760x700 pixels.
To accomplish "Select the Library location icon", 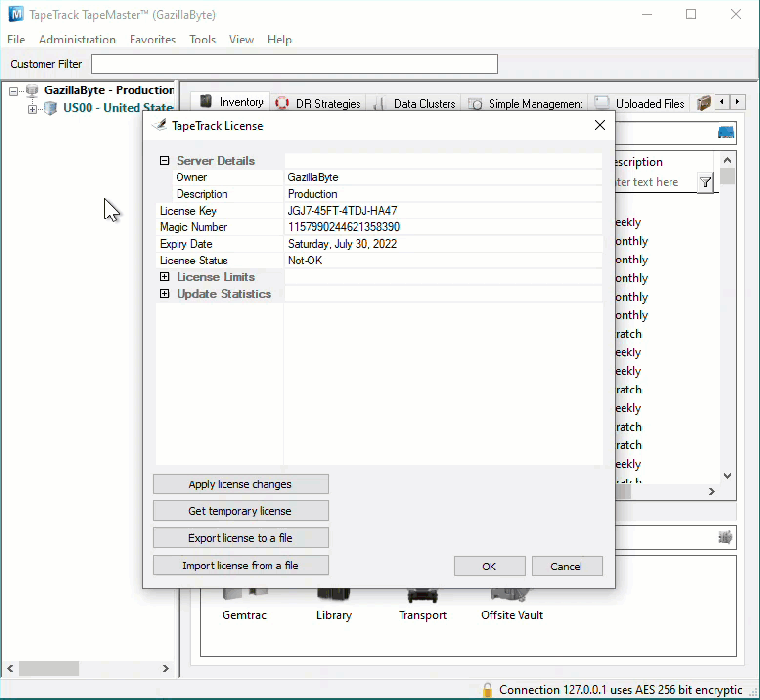I will click(x=333, y=595).
